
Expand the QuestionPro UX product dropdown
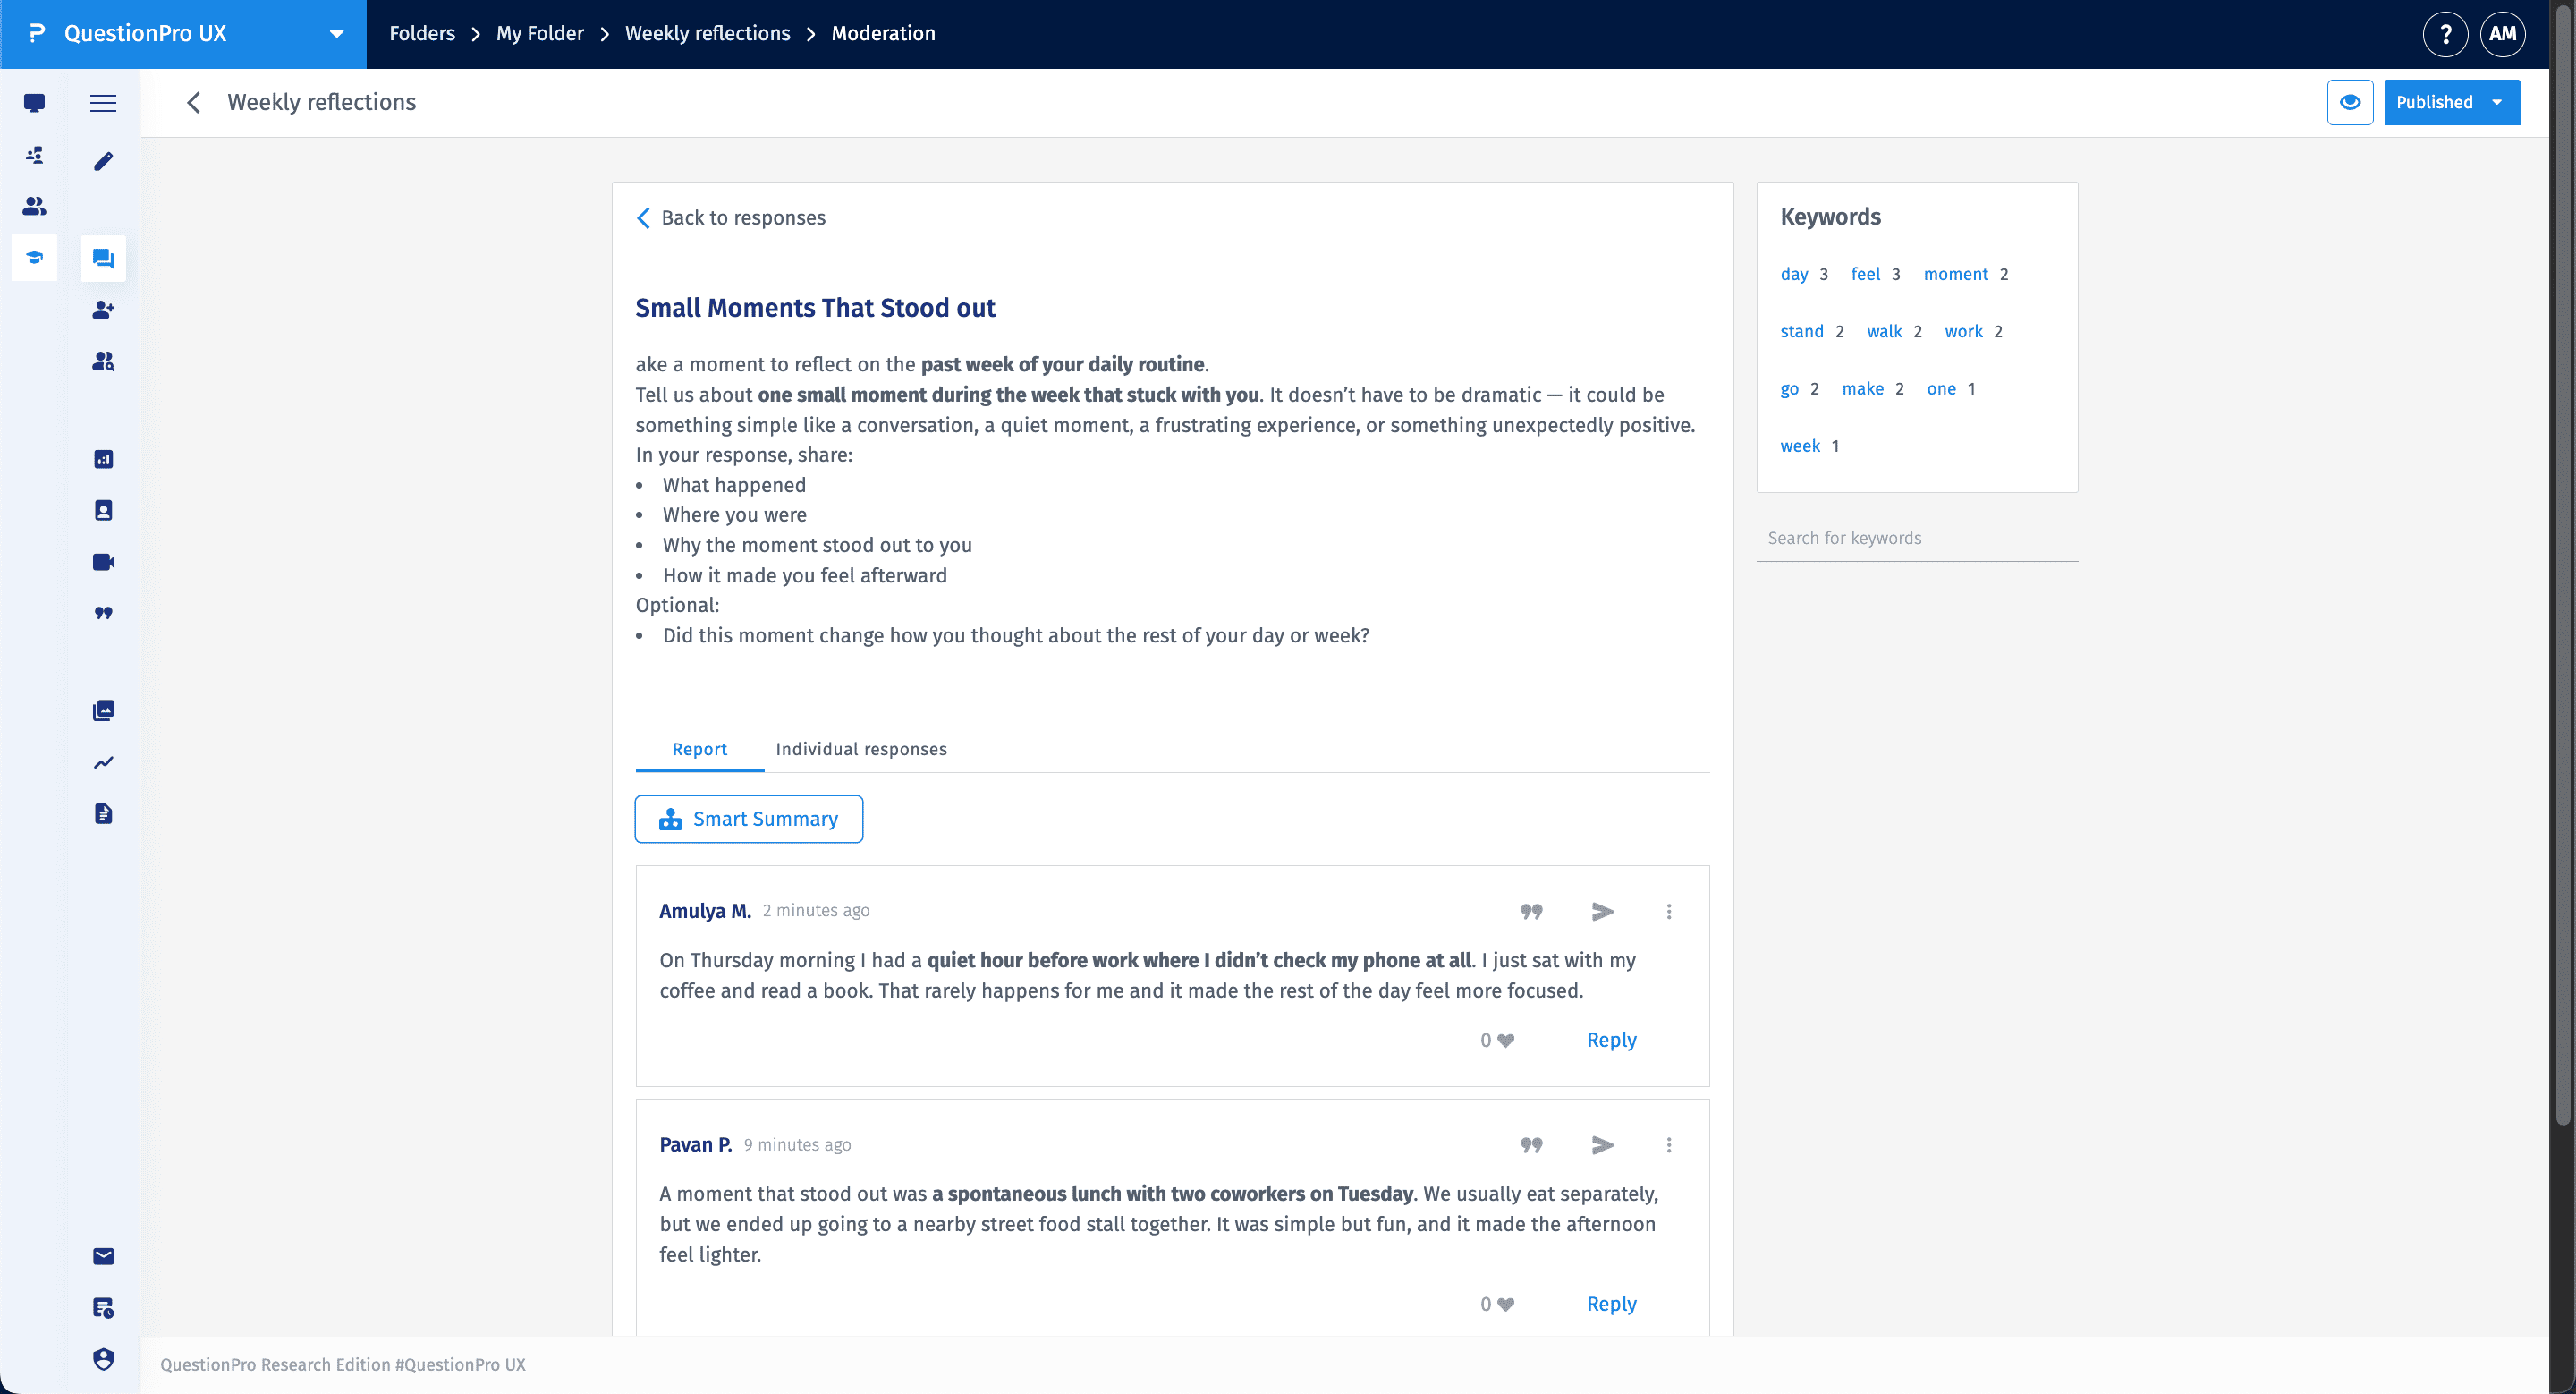336,34
